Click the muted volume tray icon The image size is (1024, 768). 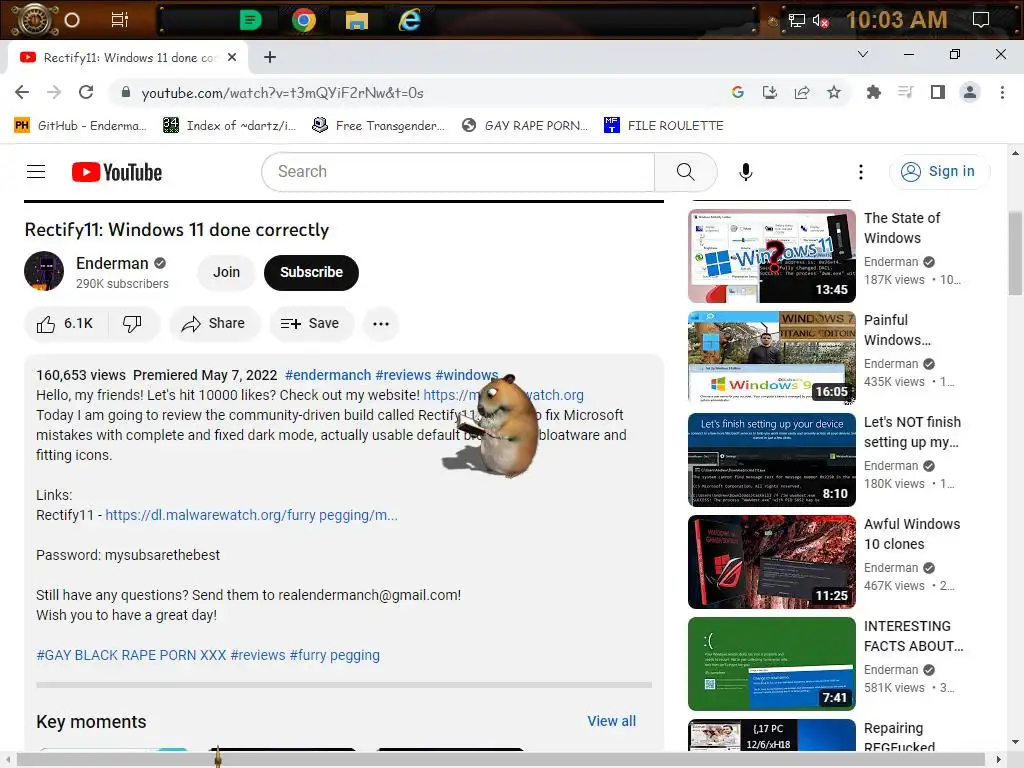point(820,21)
